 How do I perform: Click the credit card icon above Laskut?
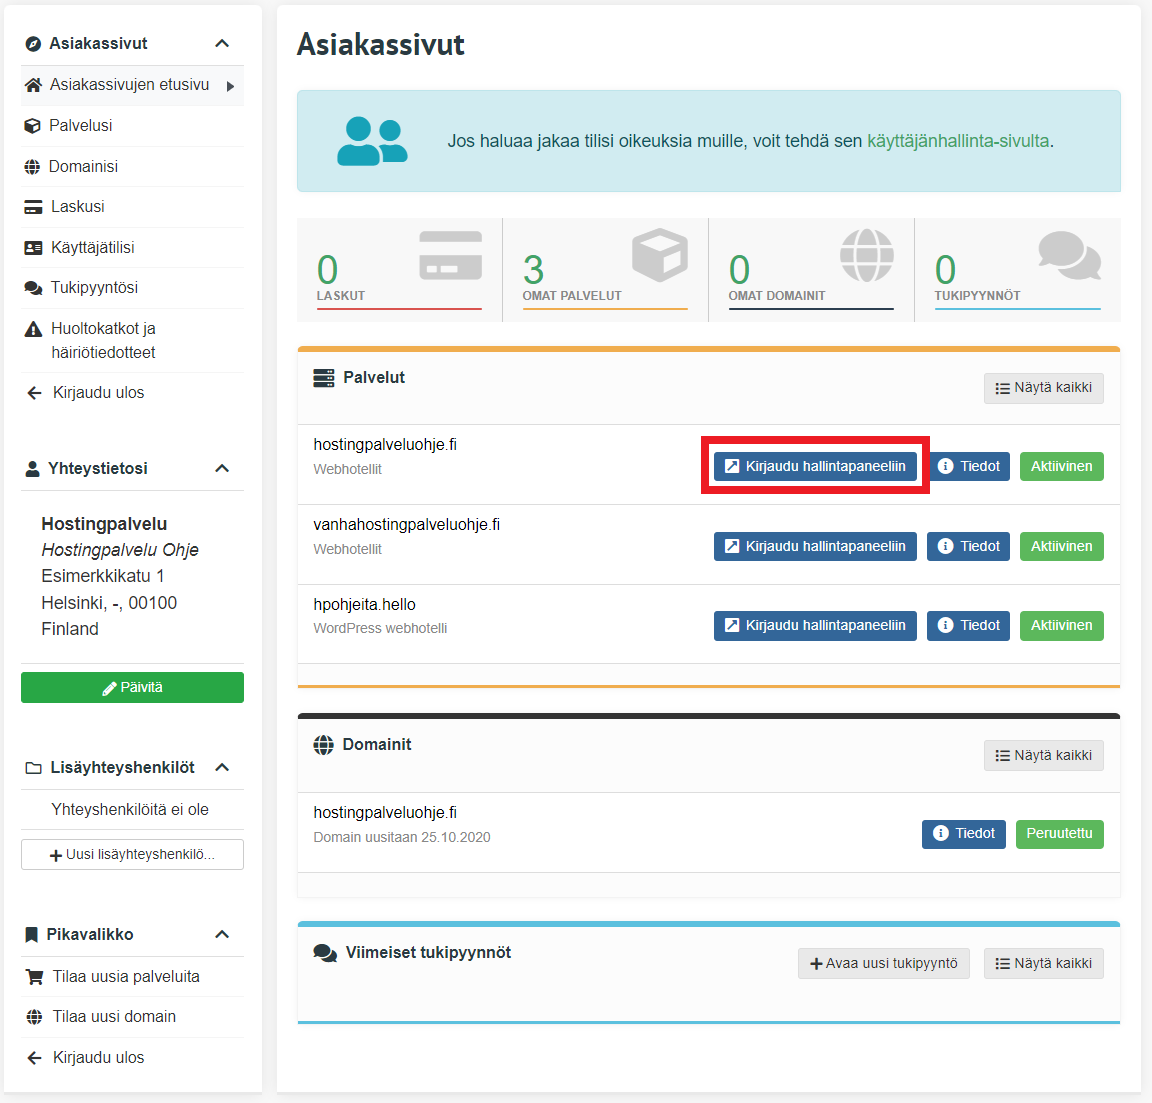pyautogui.click(x=450, y=255)
